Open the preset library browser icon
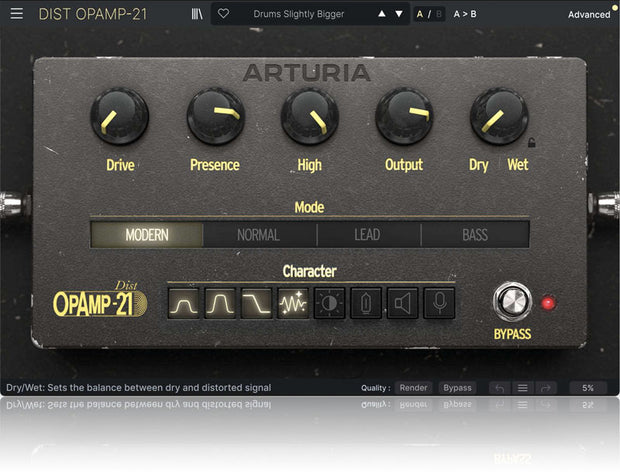This screenshot has height=474, width=620. (197, 14)
